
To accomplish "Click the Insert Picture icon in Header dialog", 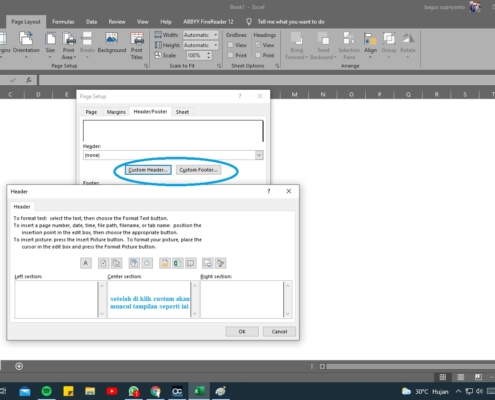I will point(208,263).
